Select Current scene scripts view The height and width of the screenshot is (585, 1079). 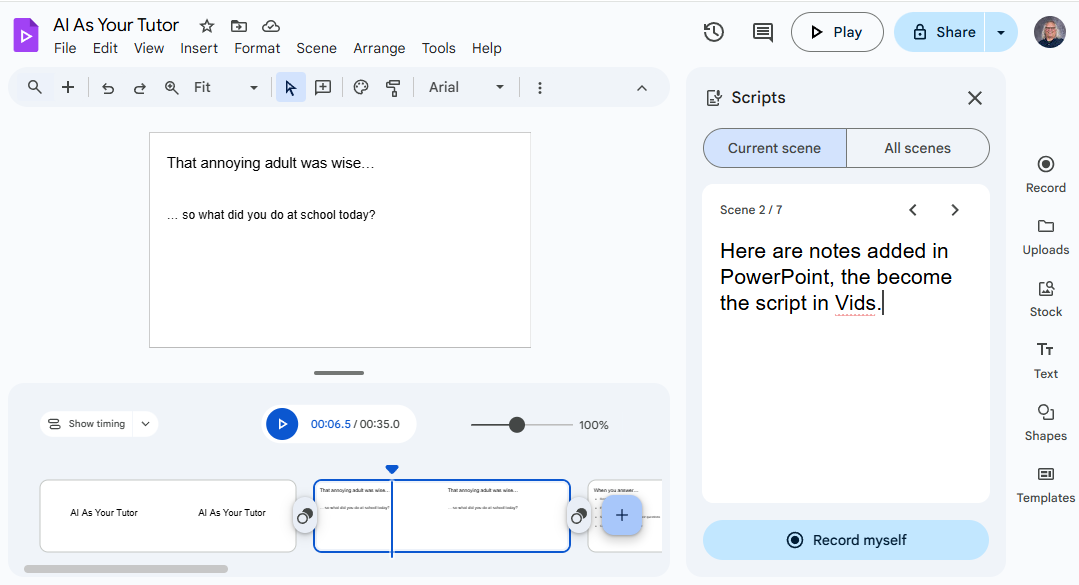coord(774,148)
